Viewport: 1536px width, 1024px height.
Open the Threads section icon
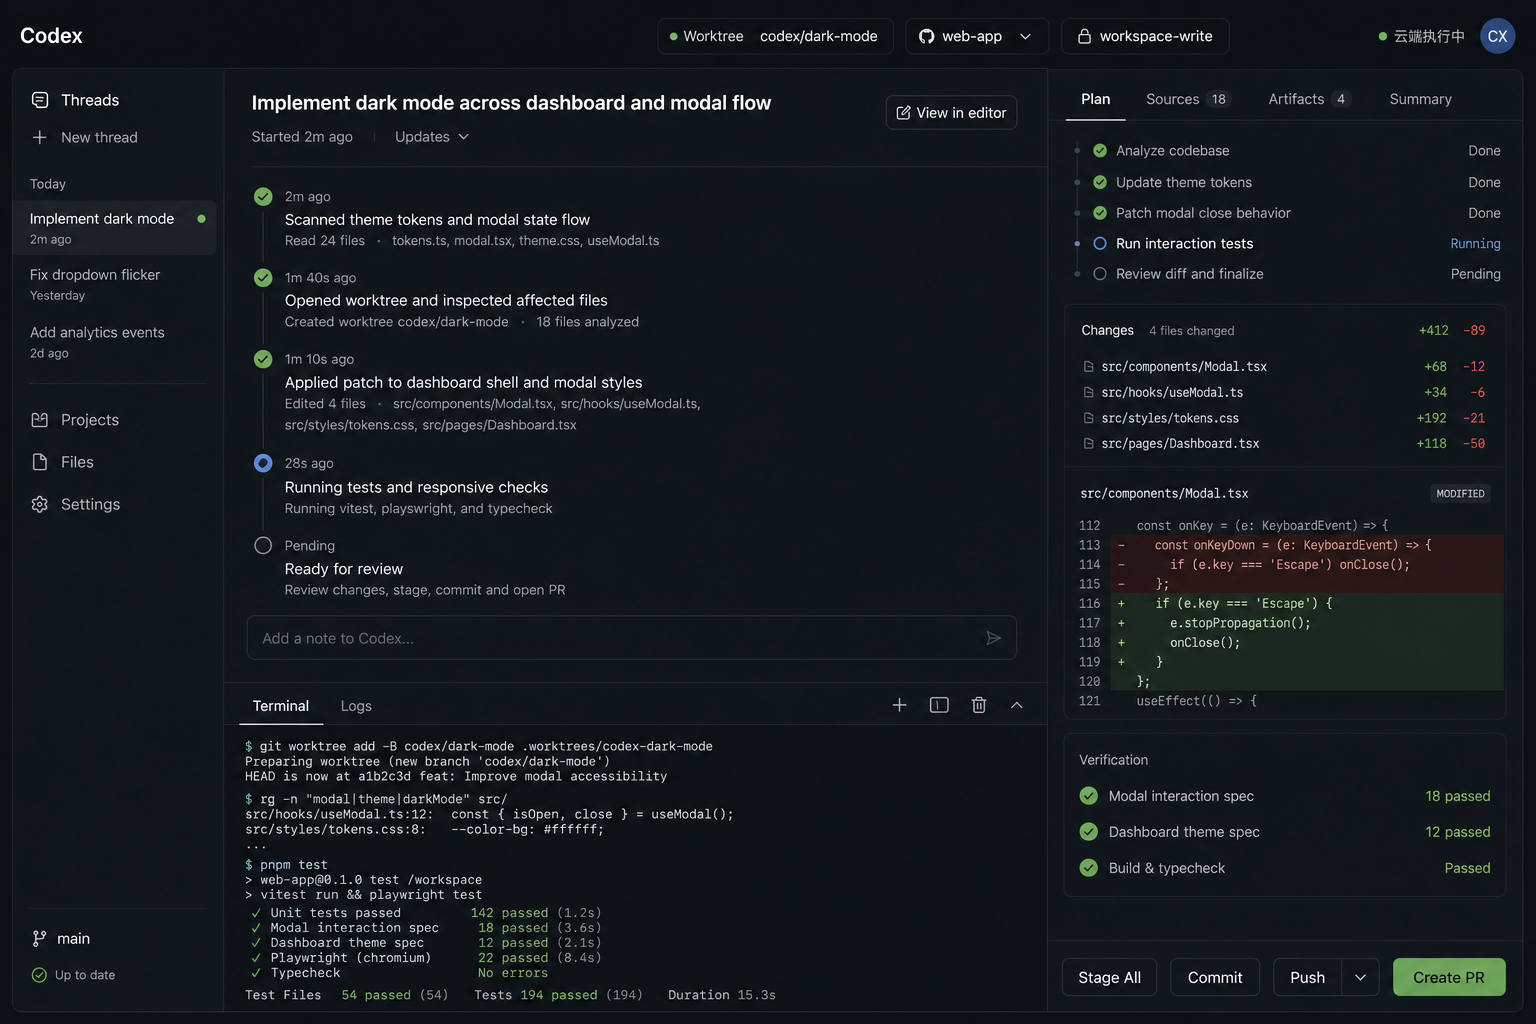40,100
